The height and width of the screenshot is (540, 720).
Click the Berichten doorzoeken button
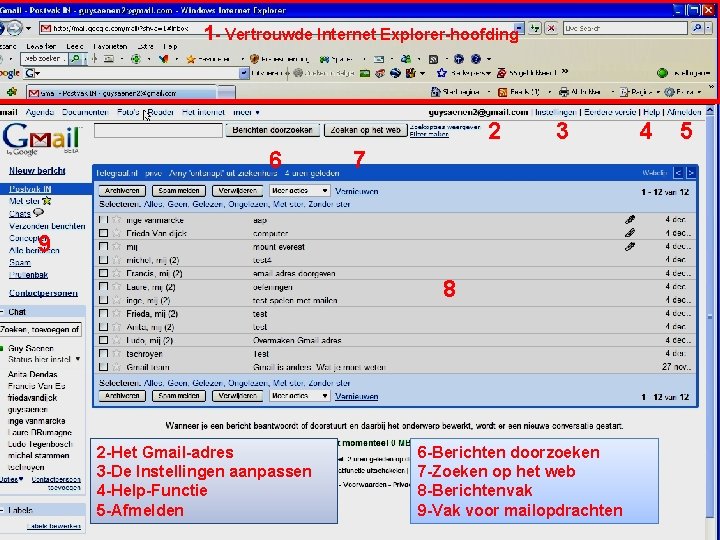pos(272,130)
